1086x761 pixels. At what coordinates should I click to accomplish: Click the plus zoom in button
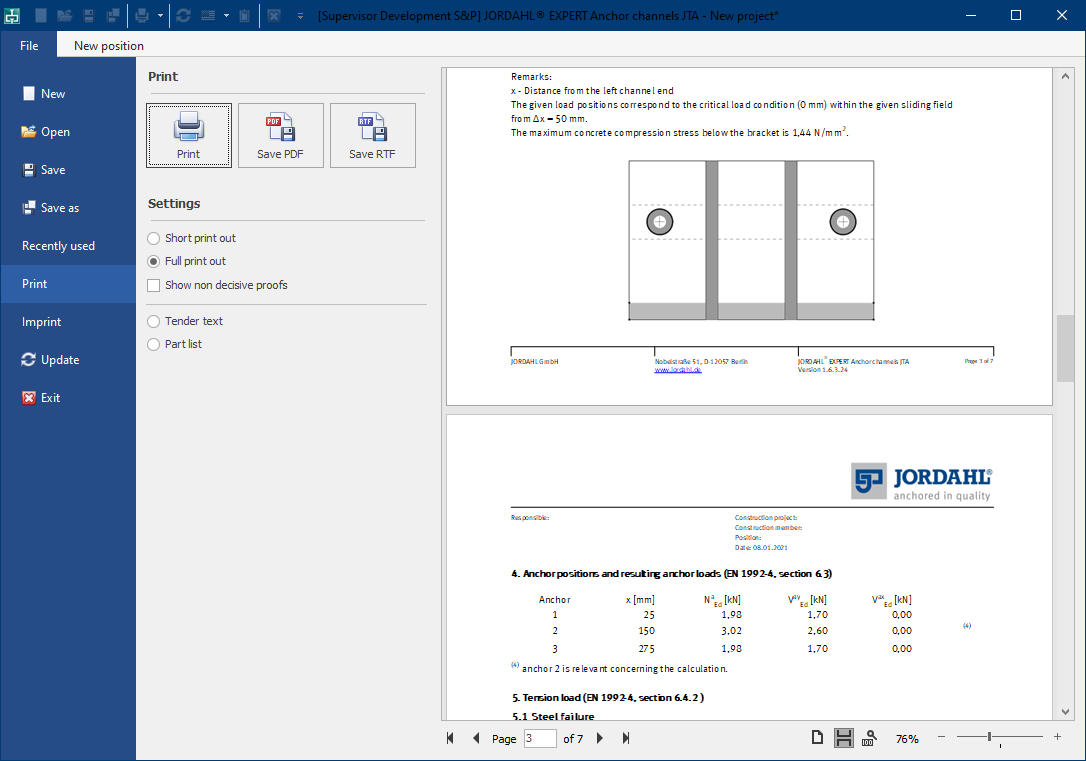[1058, 737]
